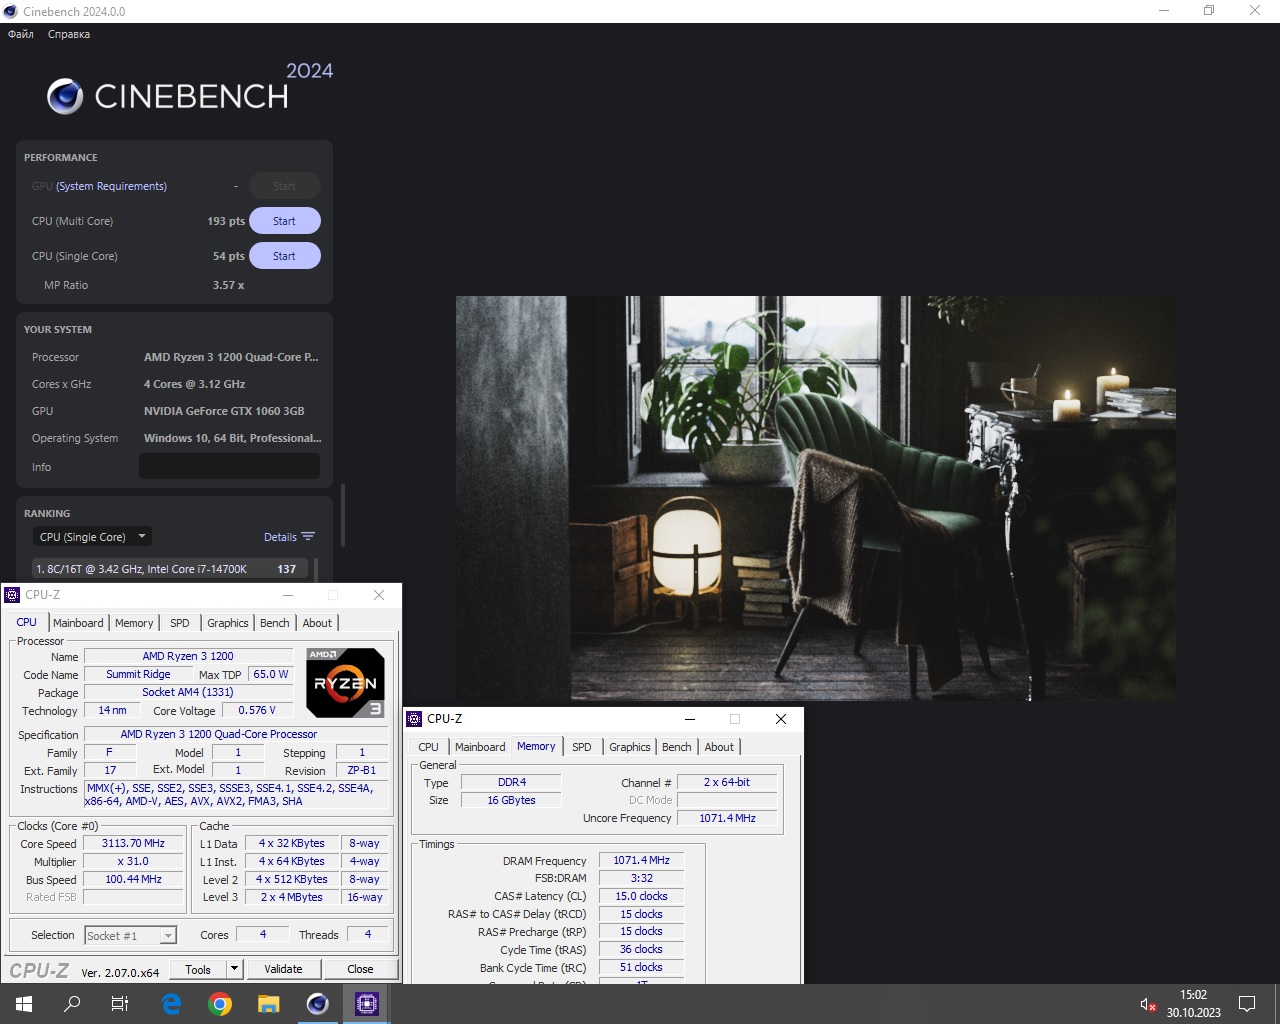Switch to SPD tab in Memory CPU-Z window
Image resolution: width=1280 pixels, height=1024 pixels.
coord(582,747)
